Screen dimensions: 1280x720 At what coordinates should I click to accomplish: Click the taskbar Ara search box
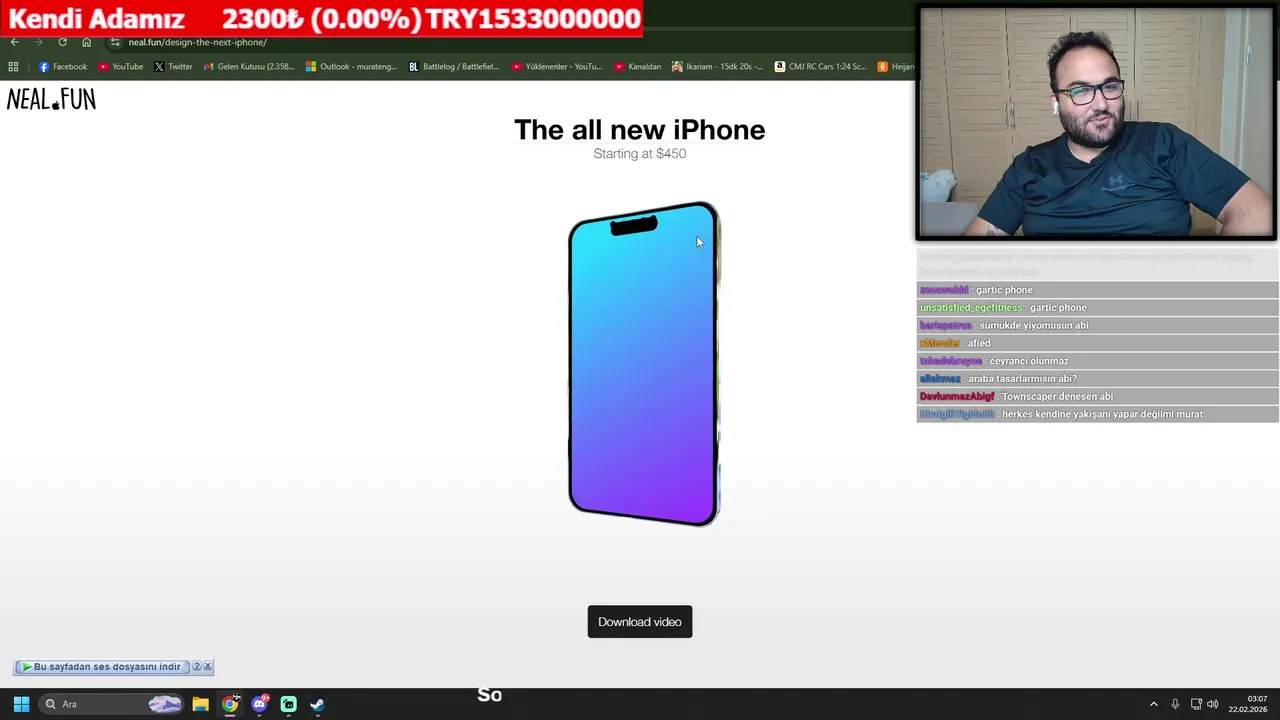(112, 704)
